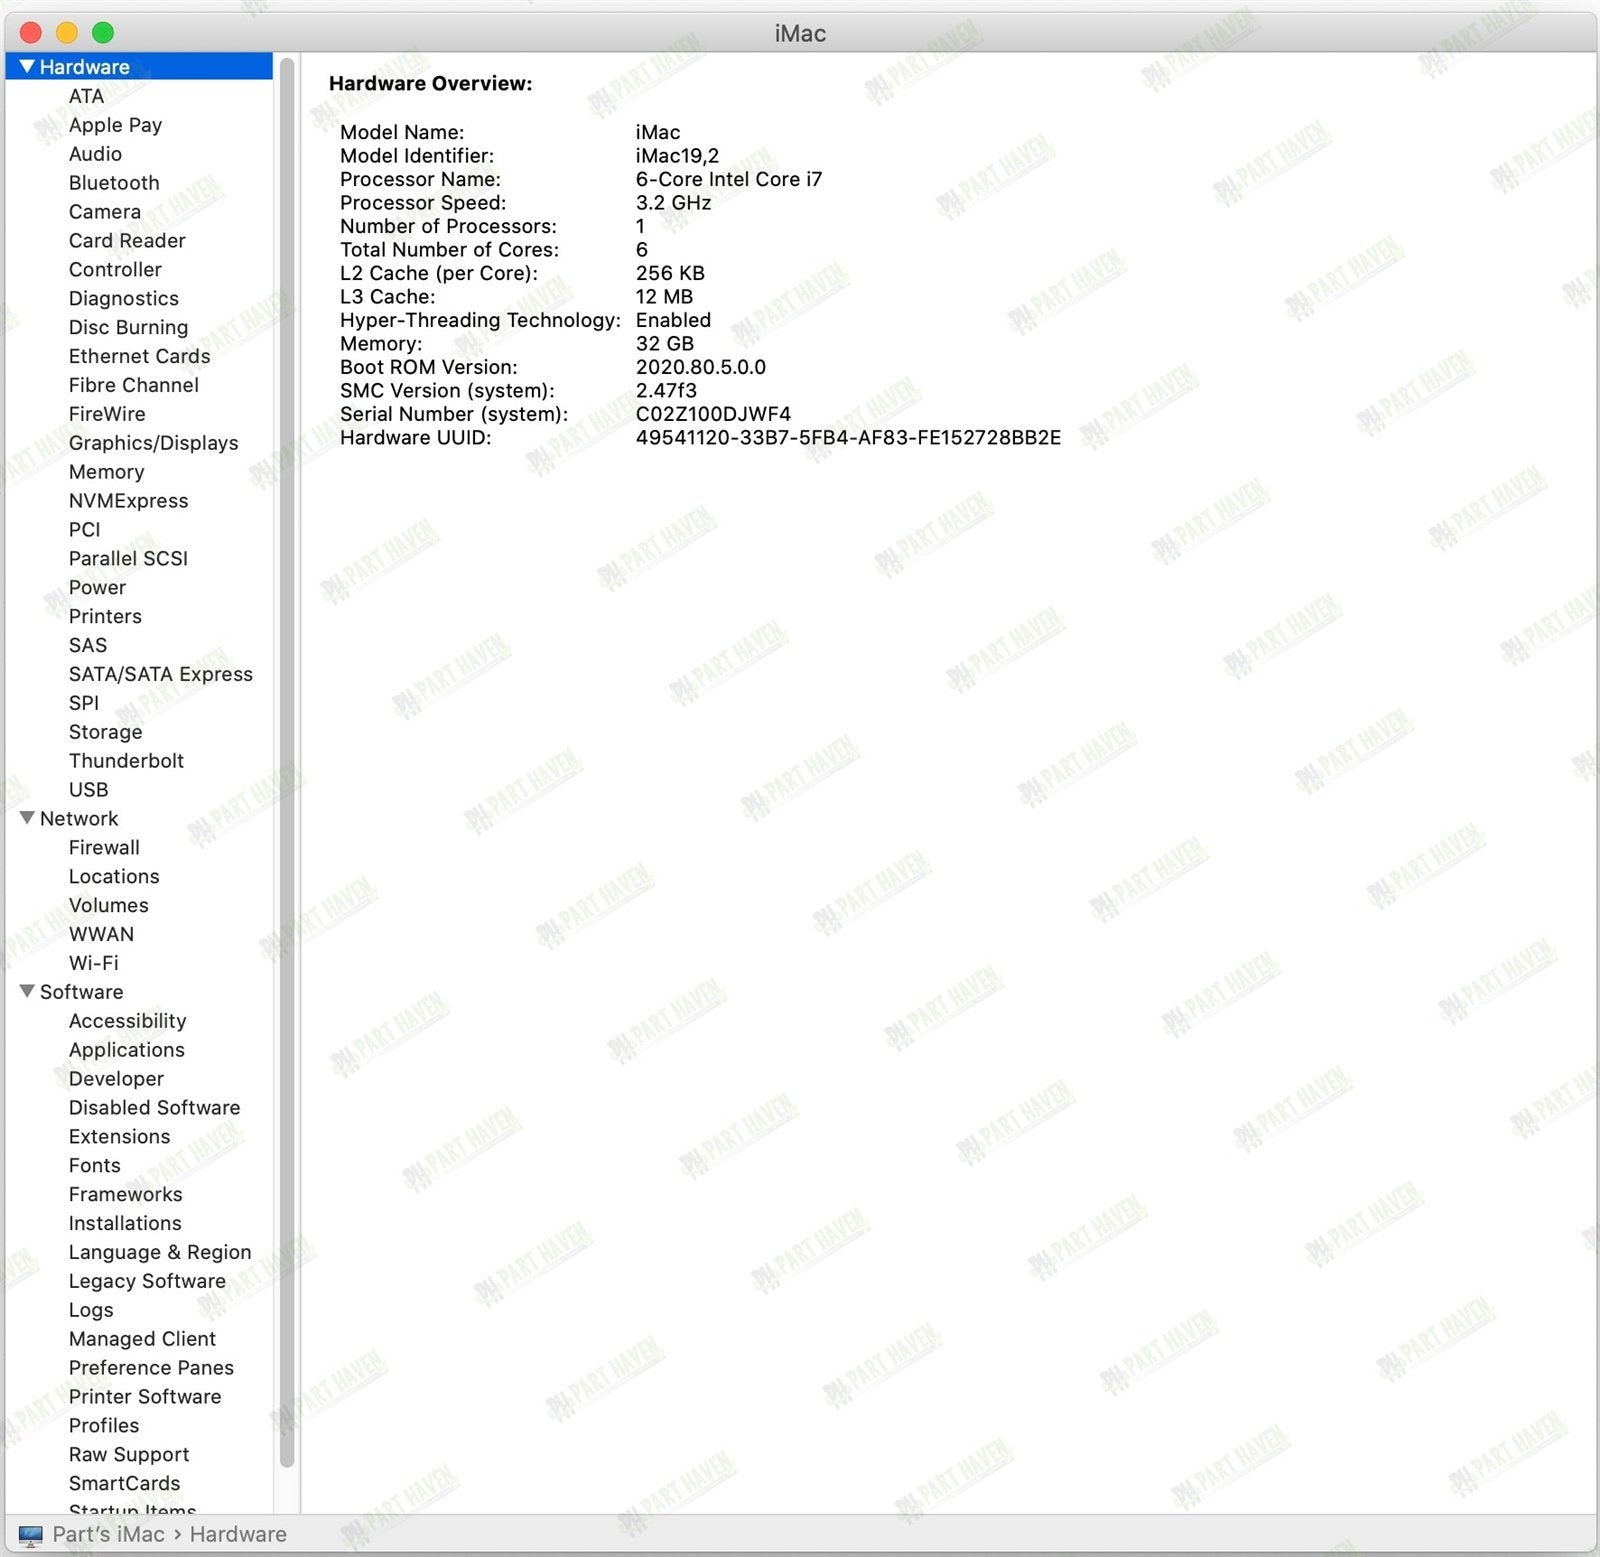The image size is (1600, 1557).
Task: Select Language & Region entry
Action: (160, 1253)
